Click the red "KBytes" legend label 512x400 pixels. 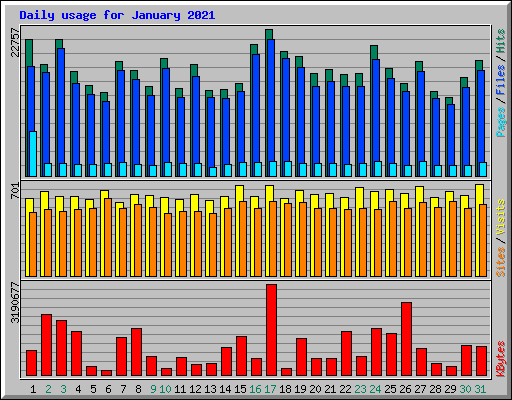tap(501, 359)
